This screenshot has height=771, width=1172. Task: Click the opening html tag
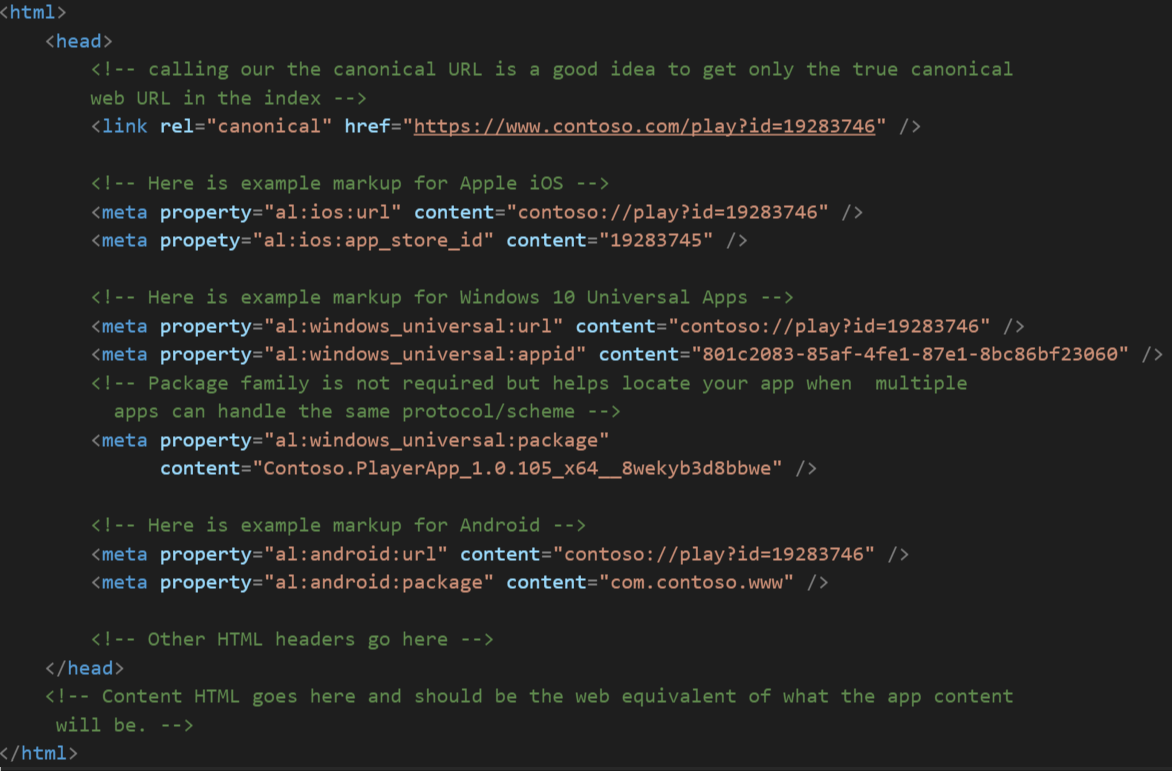click(x=33, y=13)
